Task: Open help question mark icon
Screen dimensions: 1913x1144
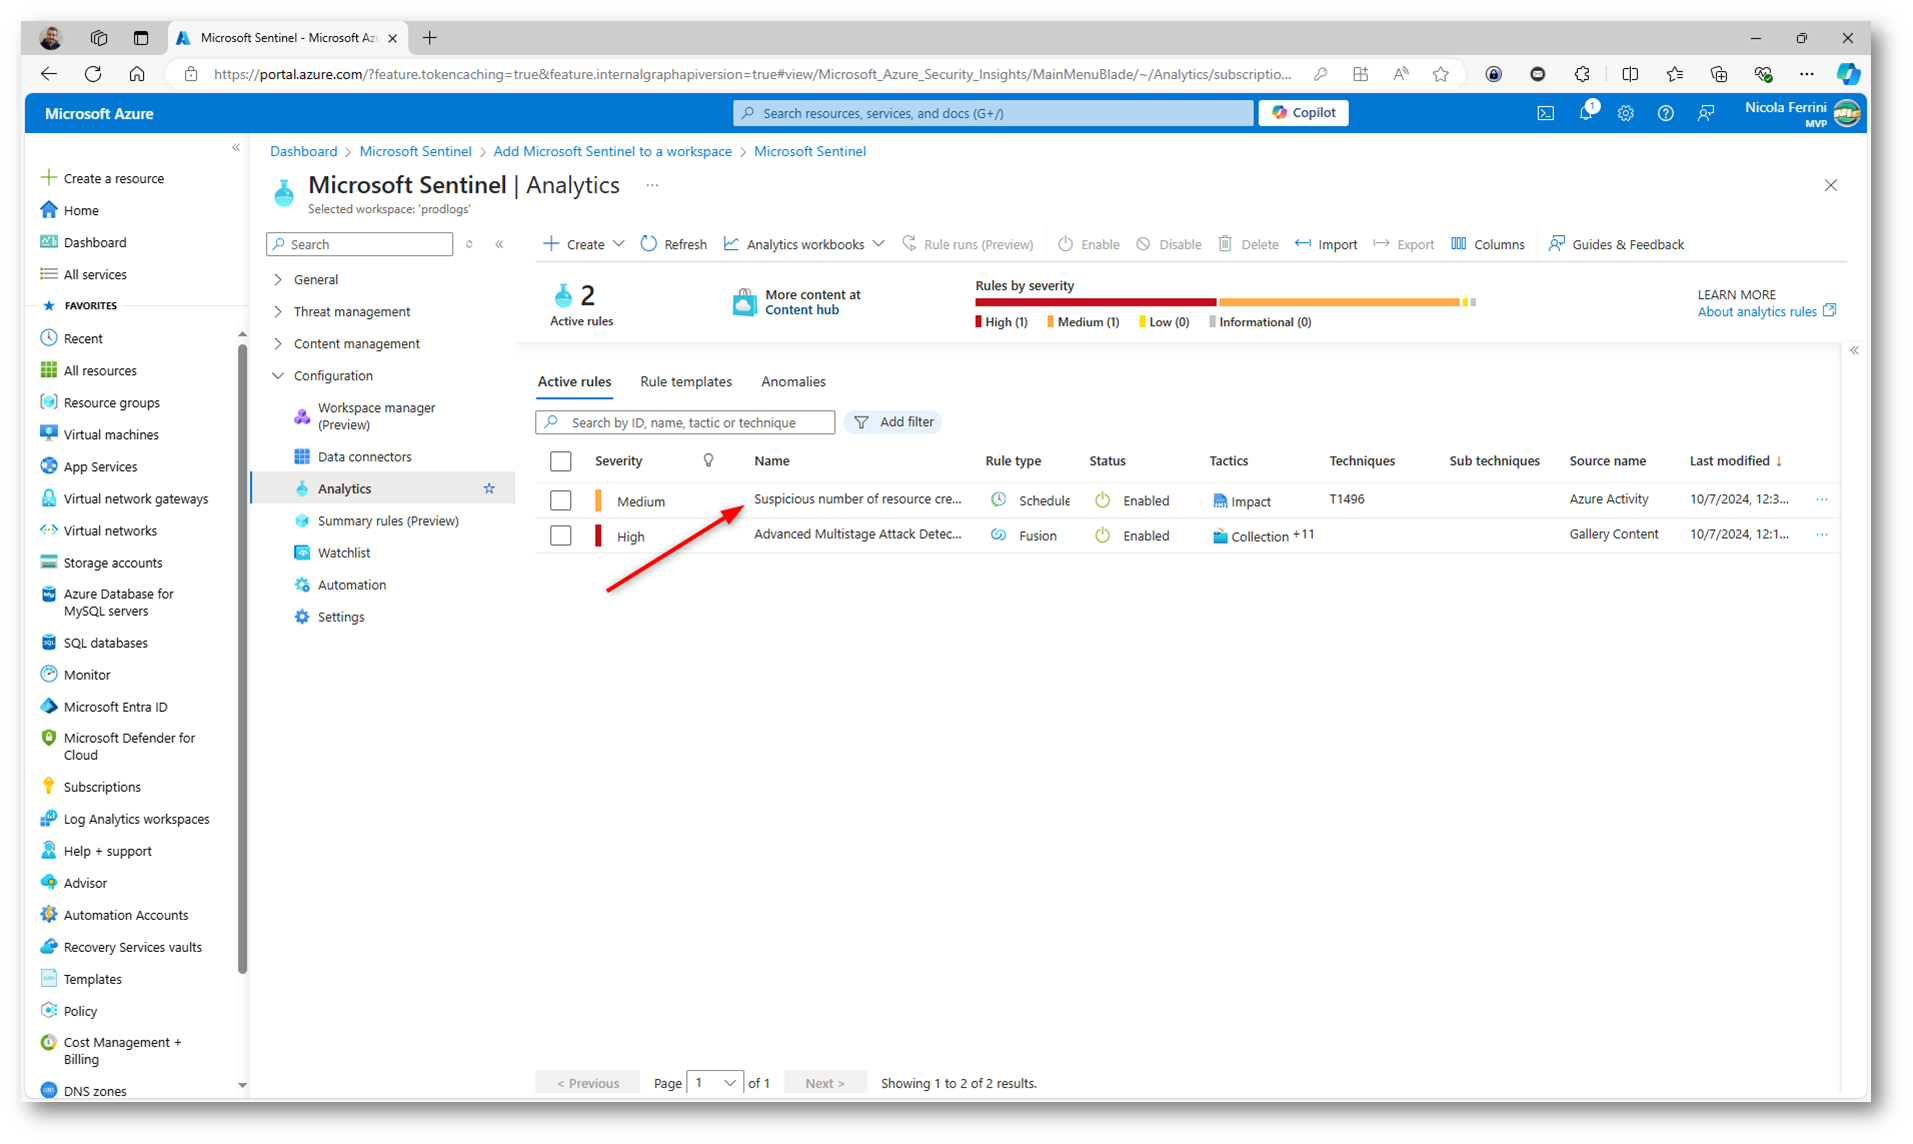Action: click(x=1665, y=113)
